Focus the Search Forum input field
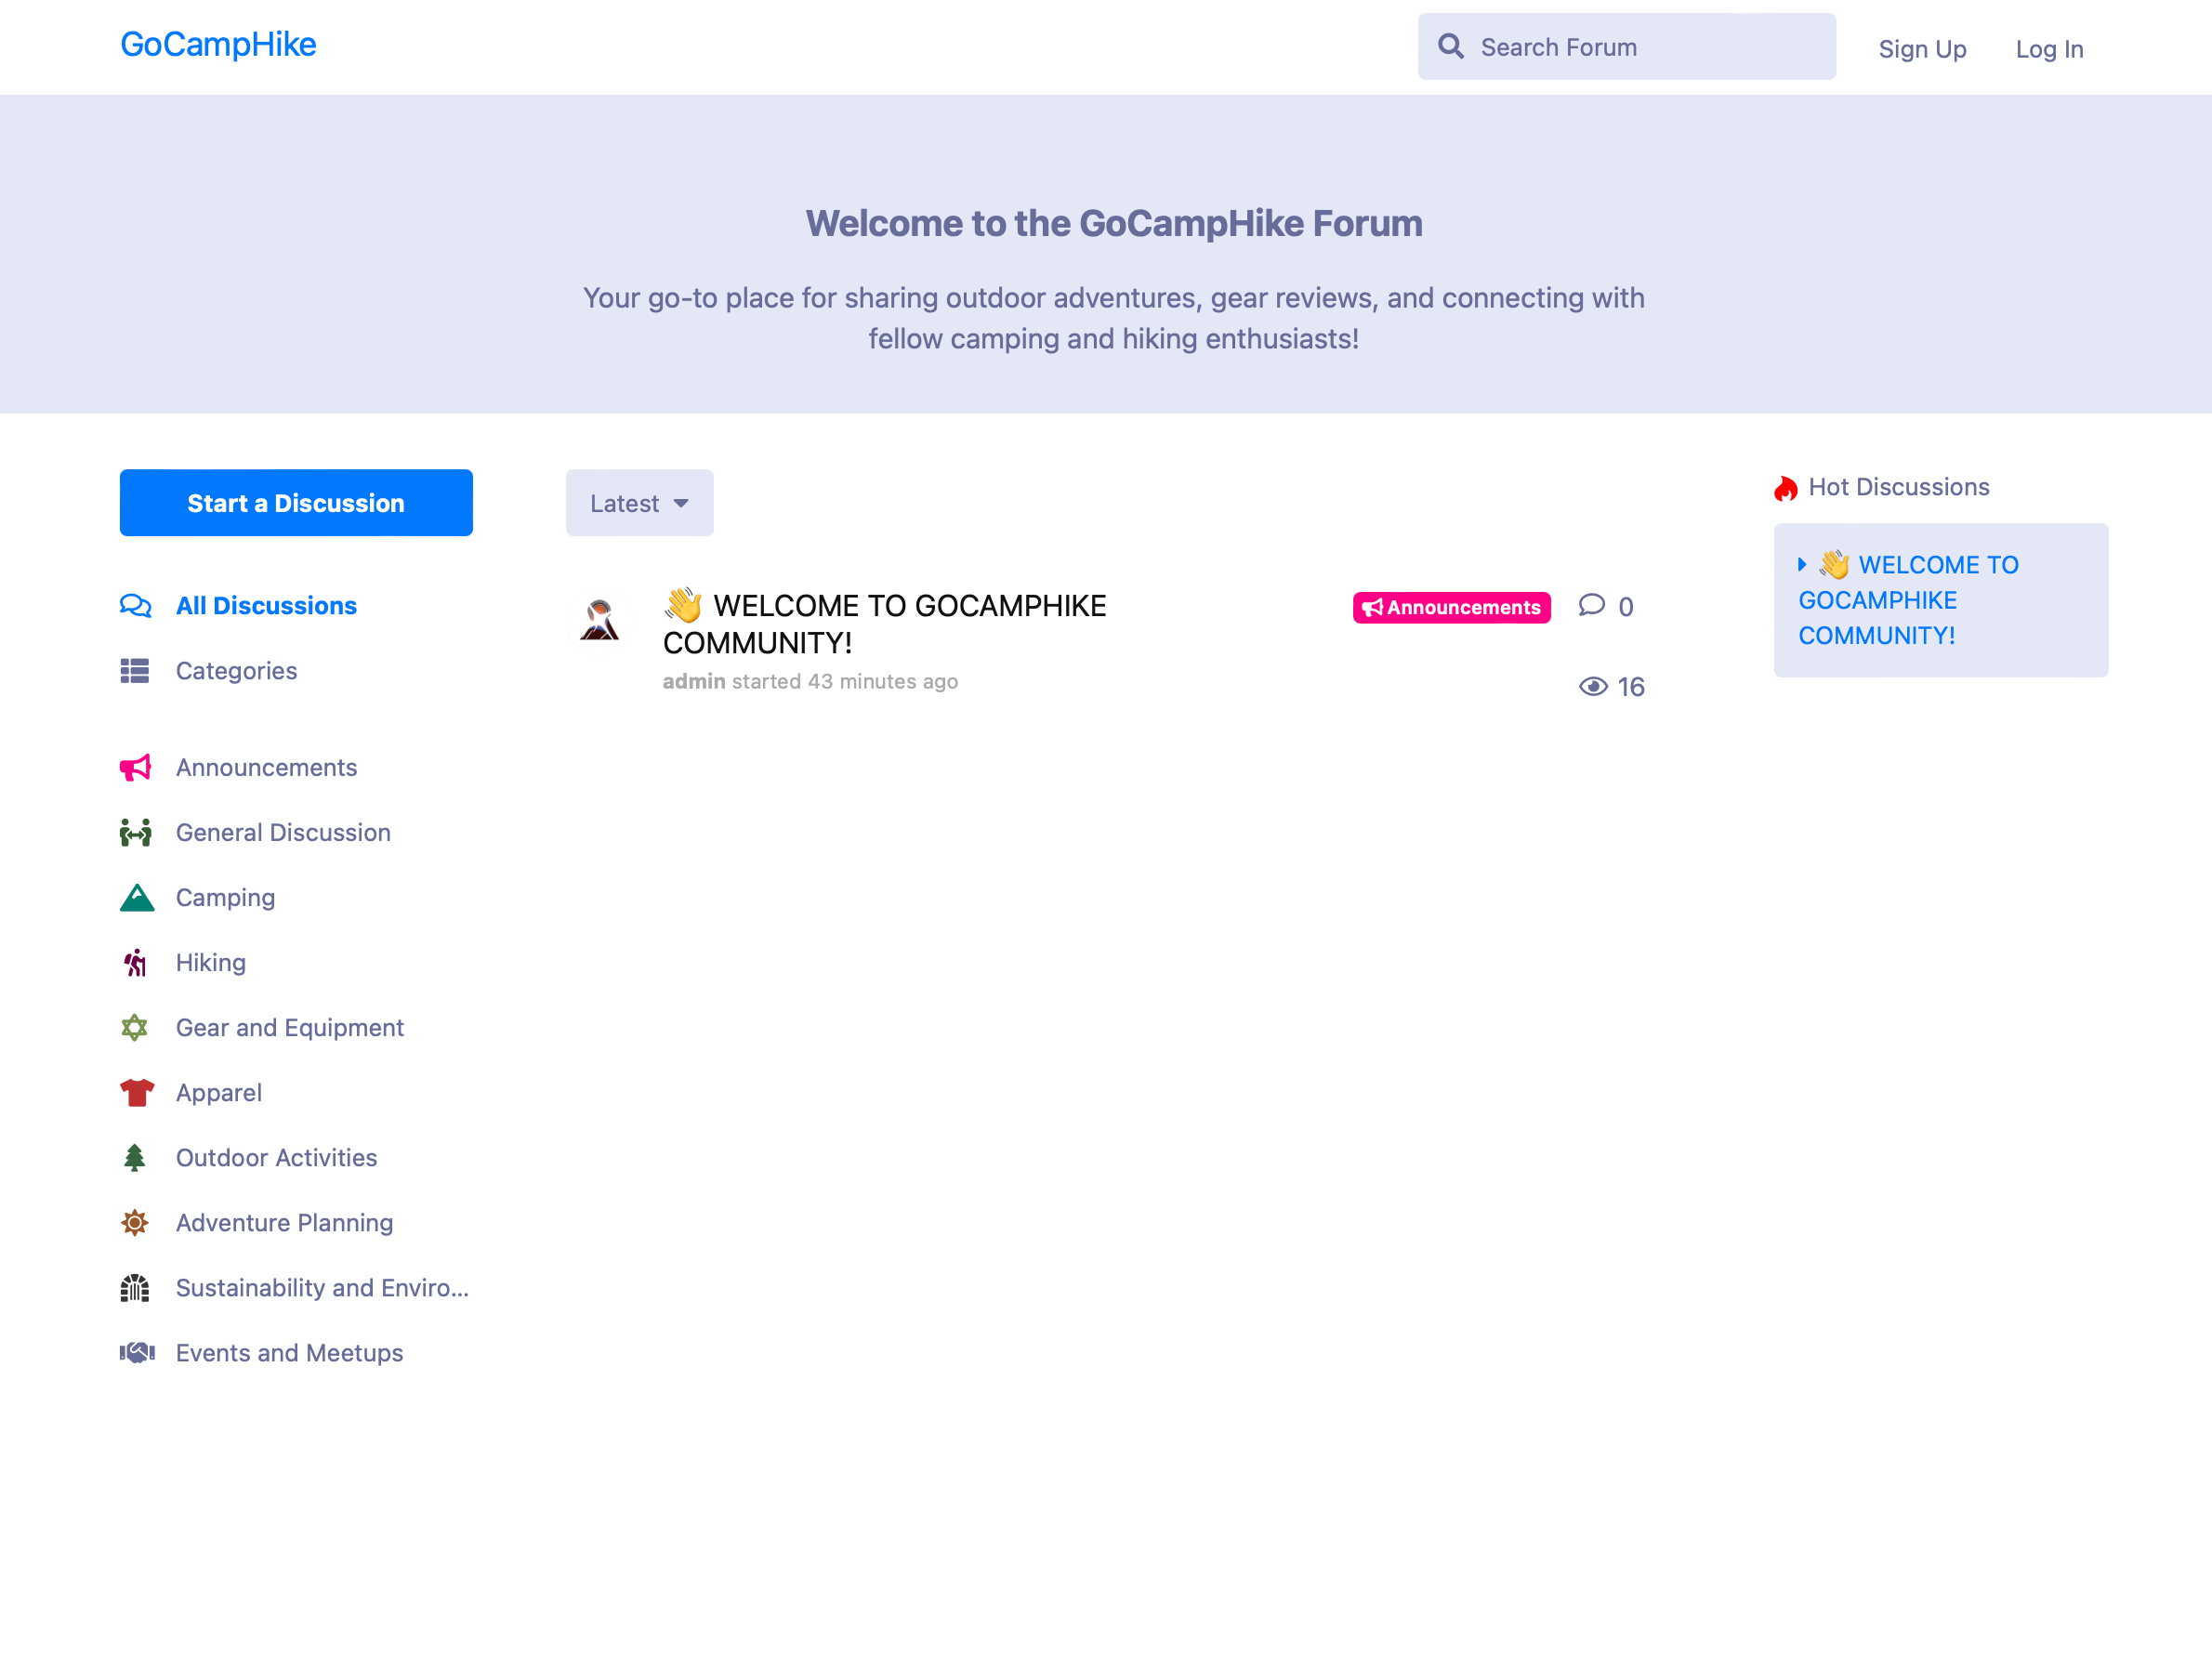Screen dimensions: 2212x1656 tap(1626, 46)
